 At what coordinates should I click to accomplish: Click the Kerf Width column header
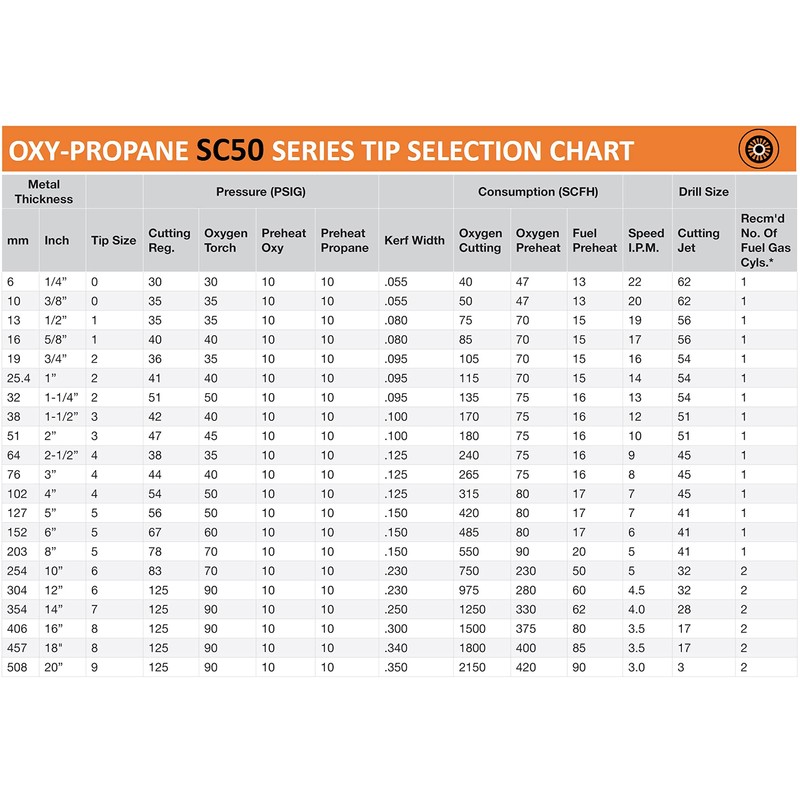click(414, 240)
